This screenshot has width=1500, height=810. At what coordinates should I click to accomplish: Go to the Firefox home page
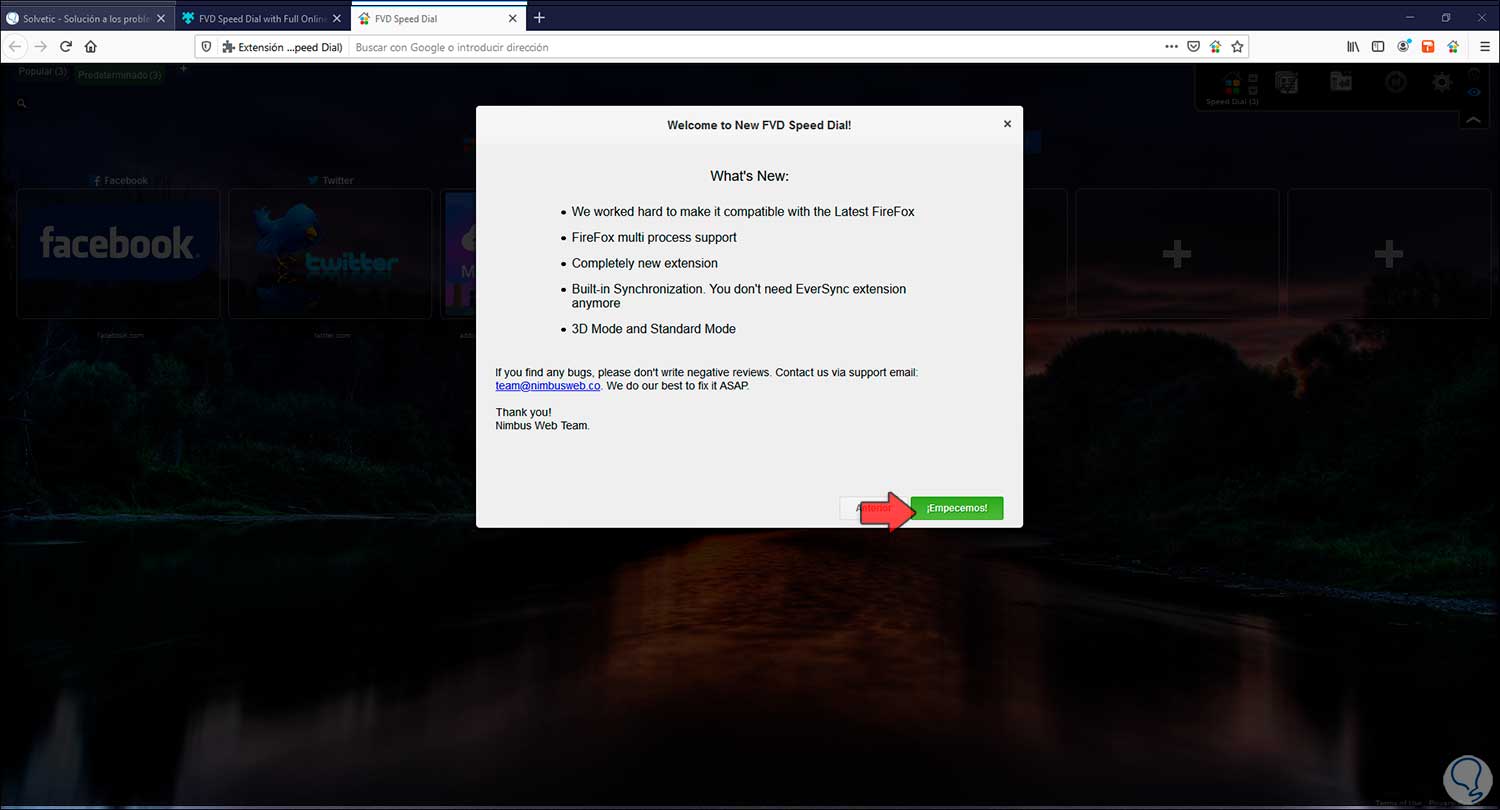pos(91,47)
